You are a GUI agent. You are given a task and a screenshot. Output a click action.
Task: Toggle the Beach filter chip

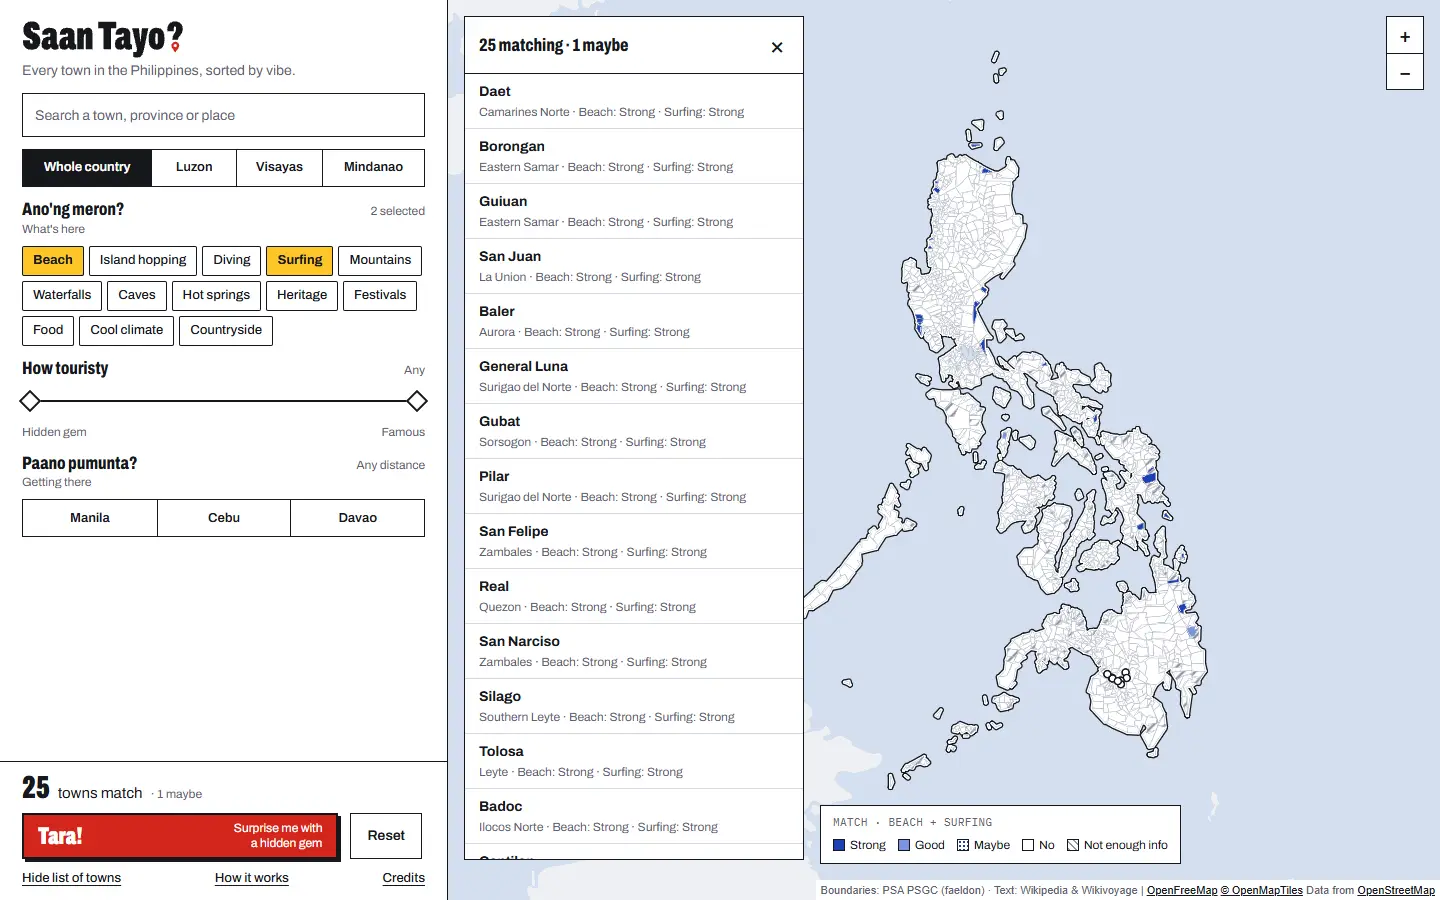coord(53,260)
